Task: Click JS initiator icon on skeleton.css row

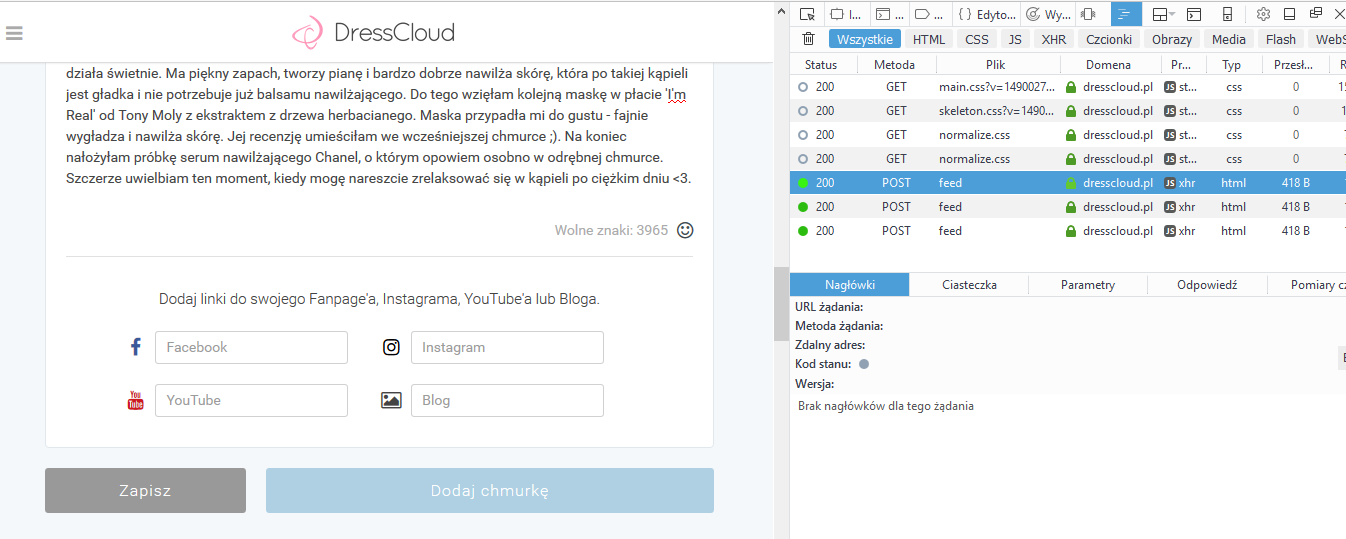Action: (1170, 111)
